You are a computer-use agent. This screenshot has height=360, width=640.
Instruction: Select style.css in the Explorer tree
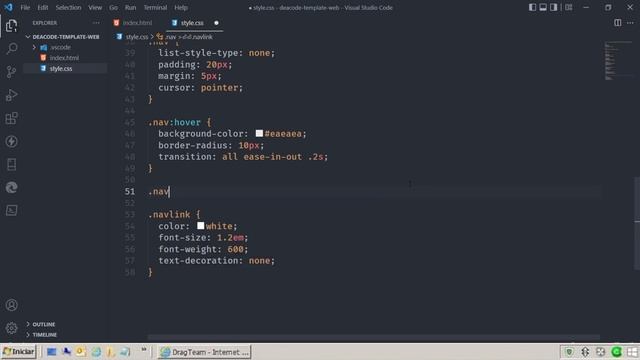tap(61, 69)
